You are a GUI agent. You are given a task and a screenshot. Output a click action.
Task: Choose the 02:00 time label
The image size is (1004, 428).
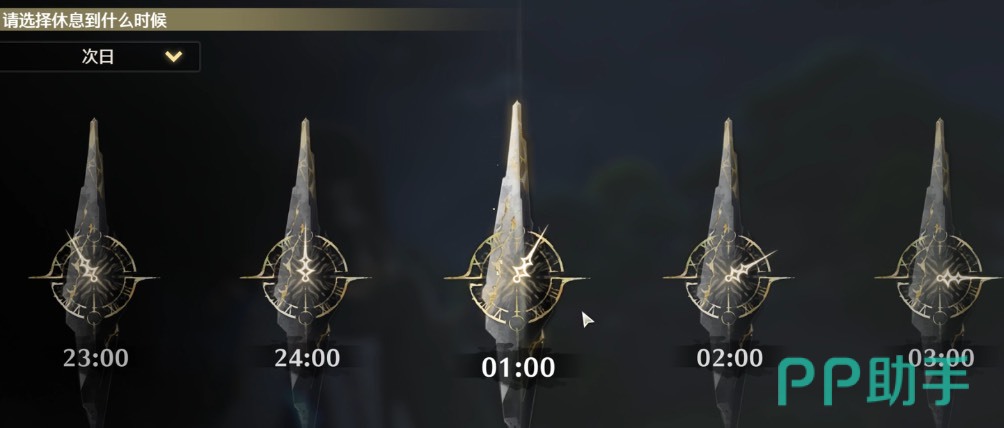tap(729, 358)
